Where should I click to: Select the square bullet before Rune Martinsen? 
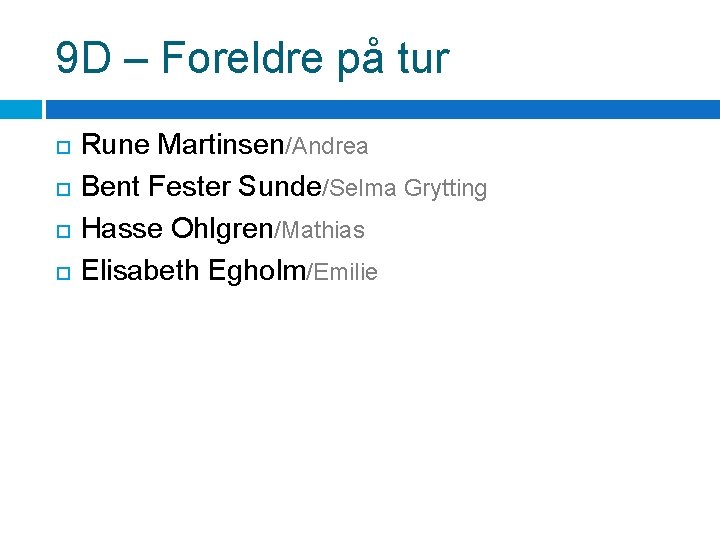coord(63,147)
